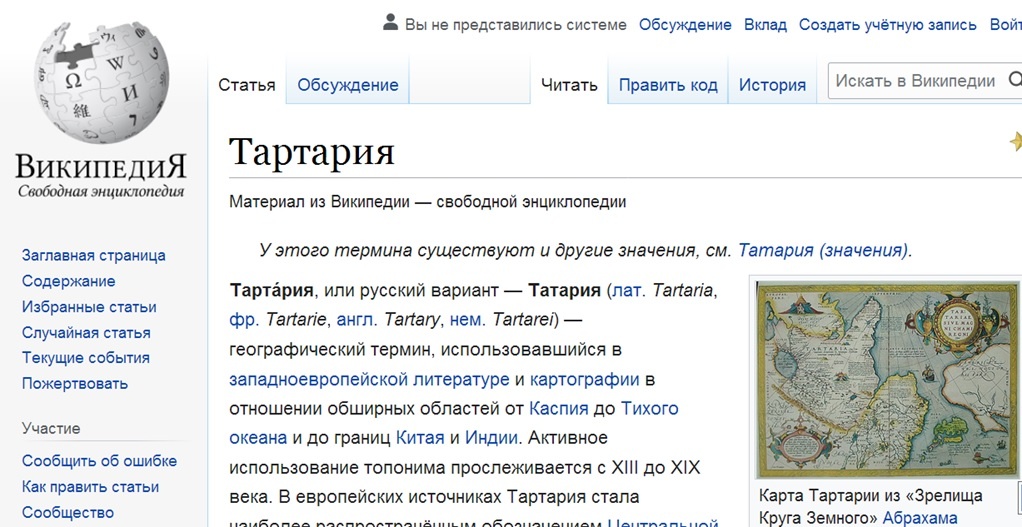Open the западноевропейской литературе link

(369, 379)
